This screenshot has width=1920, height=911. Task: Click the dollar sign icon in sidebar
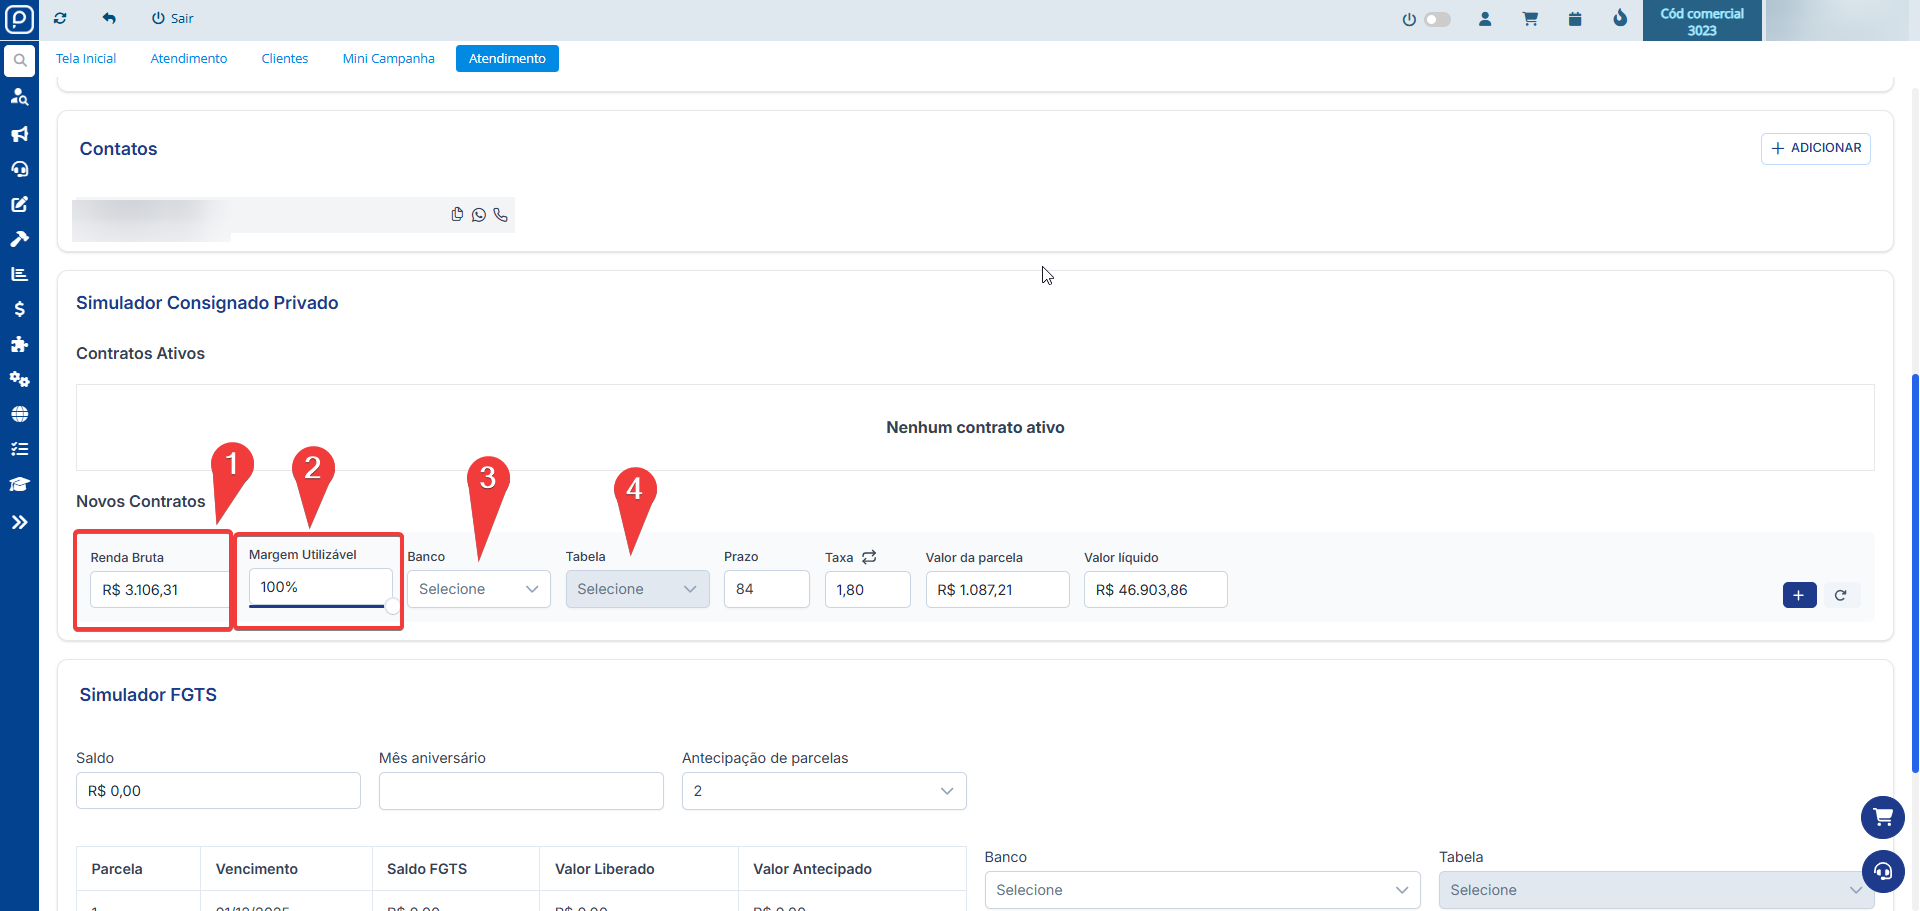pyautogui.click(x=19, y=309)
